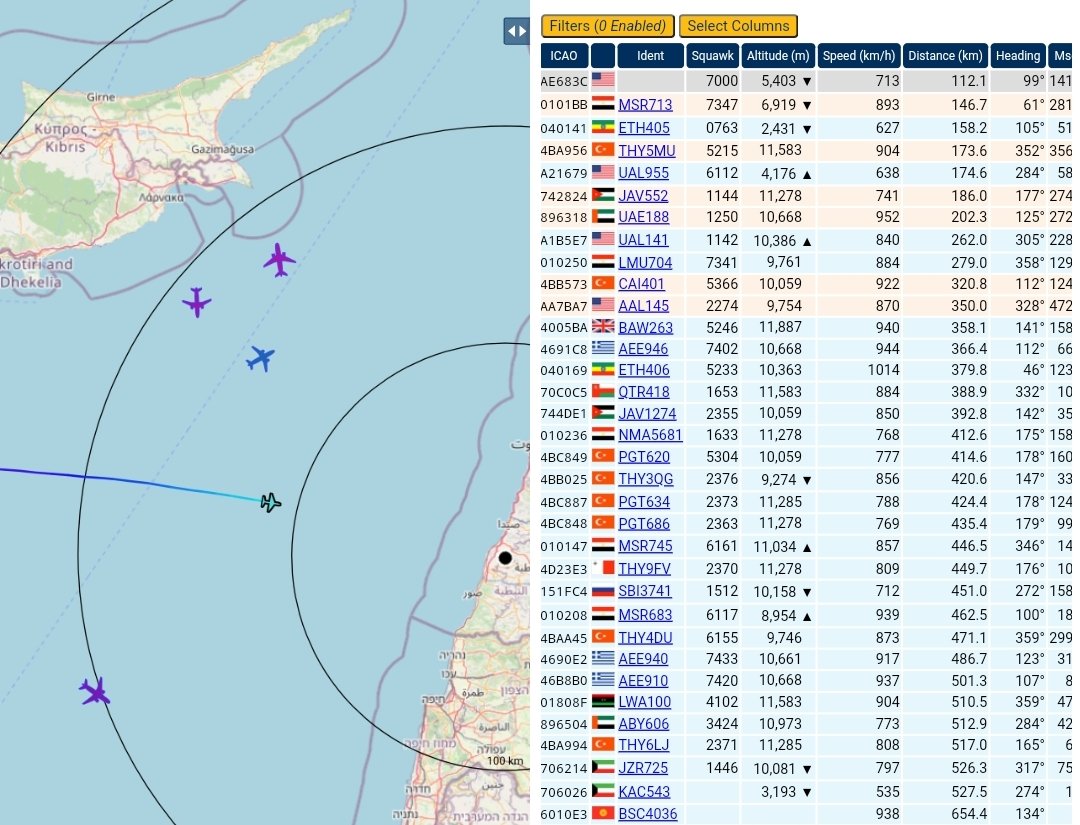Sort table by flag column header
The image size is (1080, 825).
pos(603,56)
